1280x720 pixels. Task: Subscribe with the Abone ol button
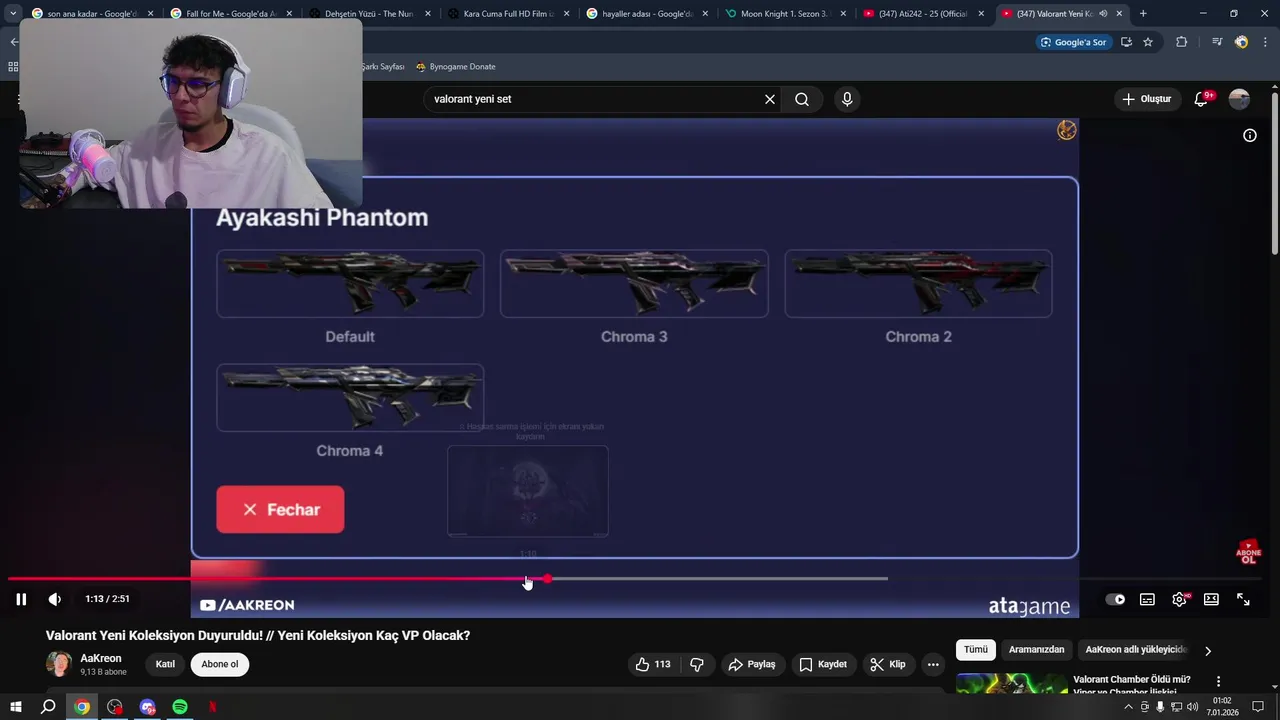pyautogui.click(x=220, y=664)
